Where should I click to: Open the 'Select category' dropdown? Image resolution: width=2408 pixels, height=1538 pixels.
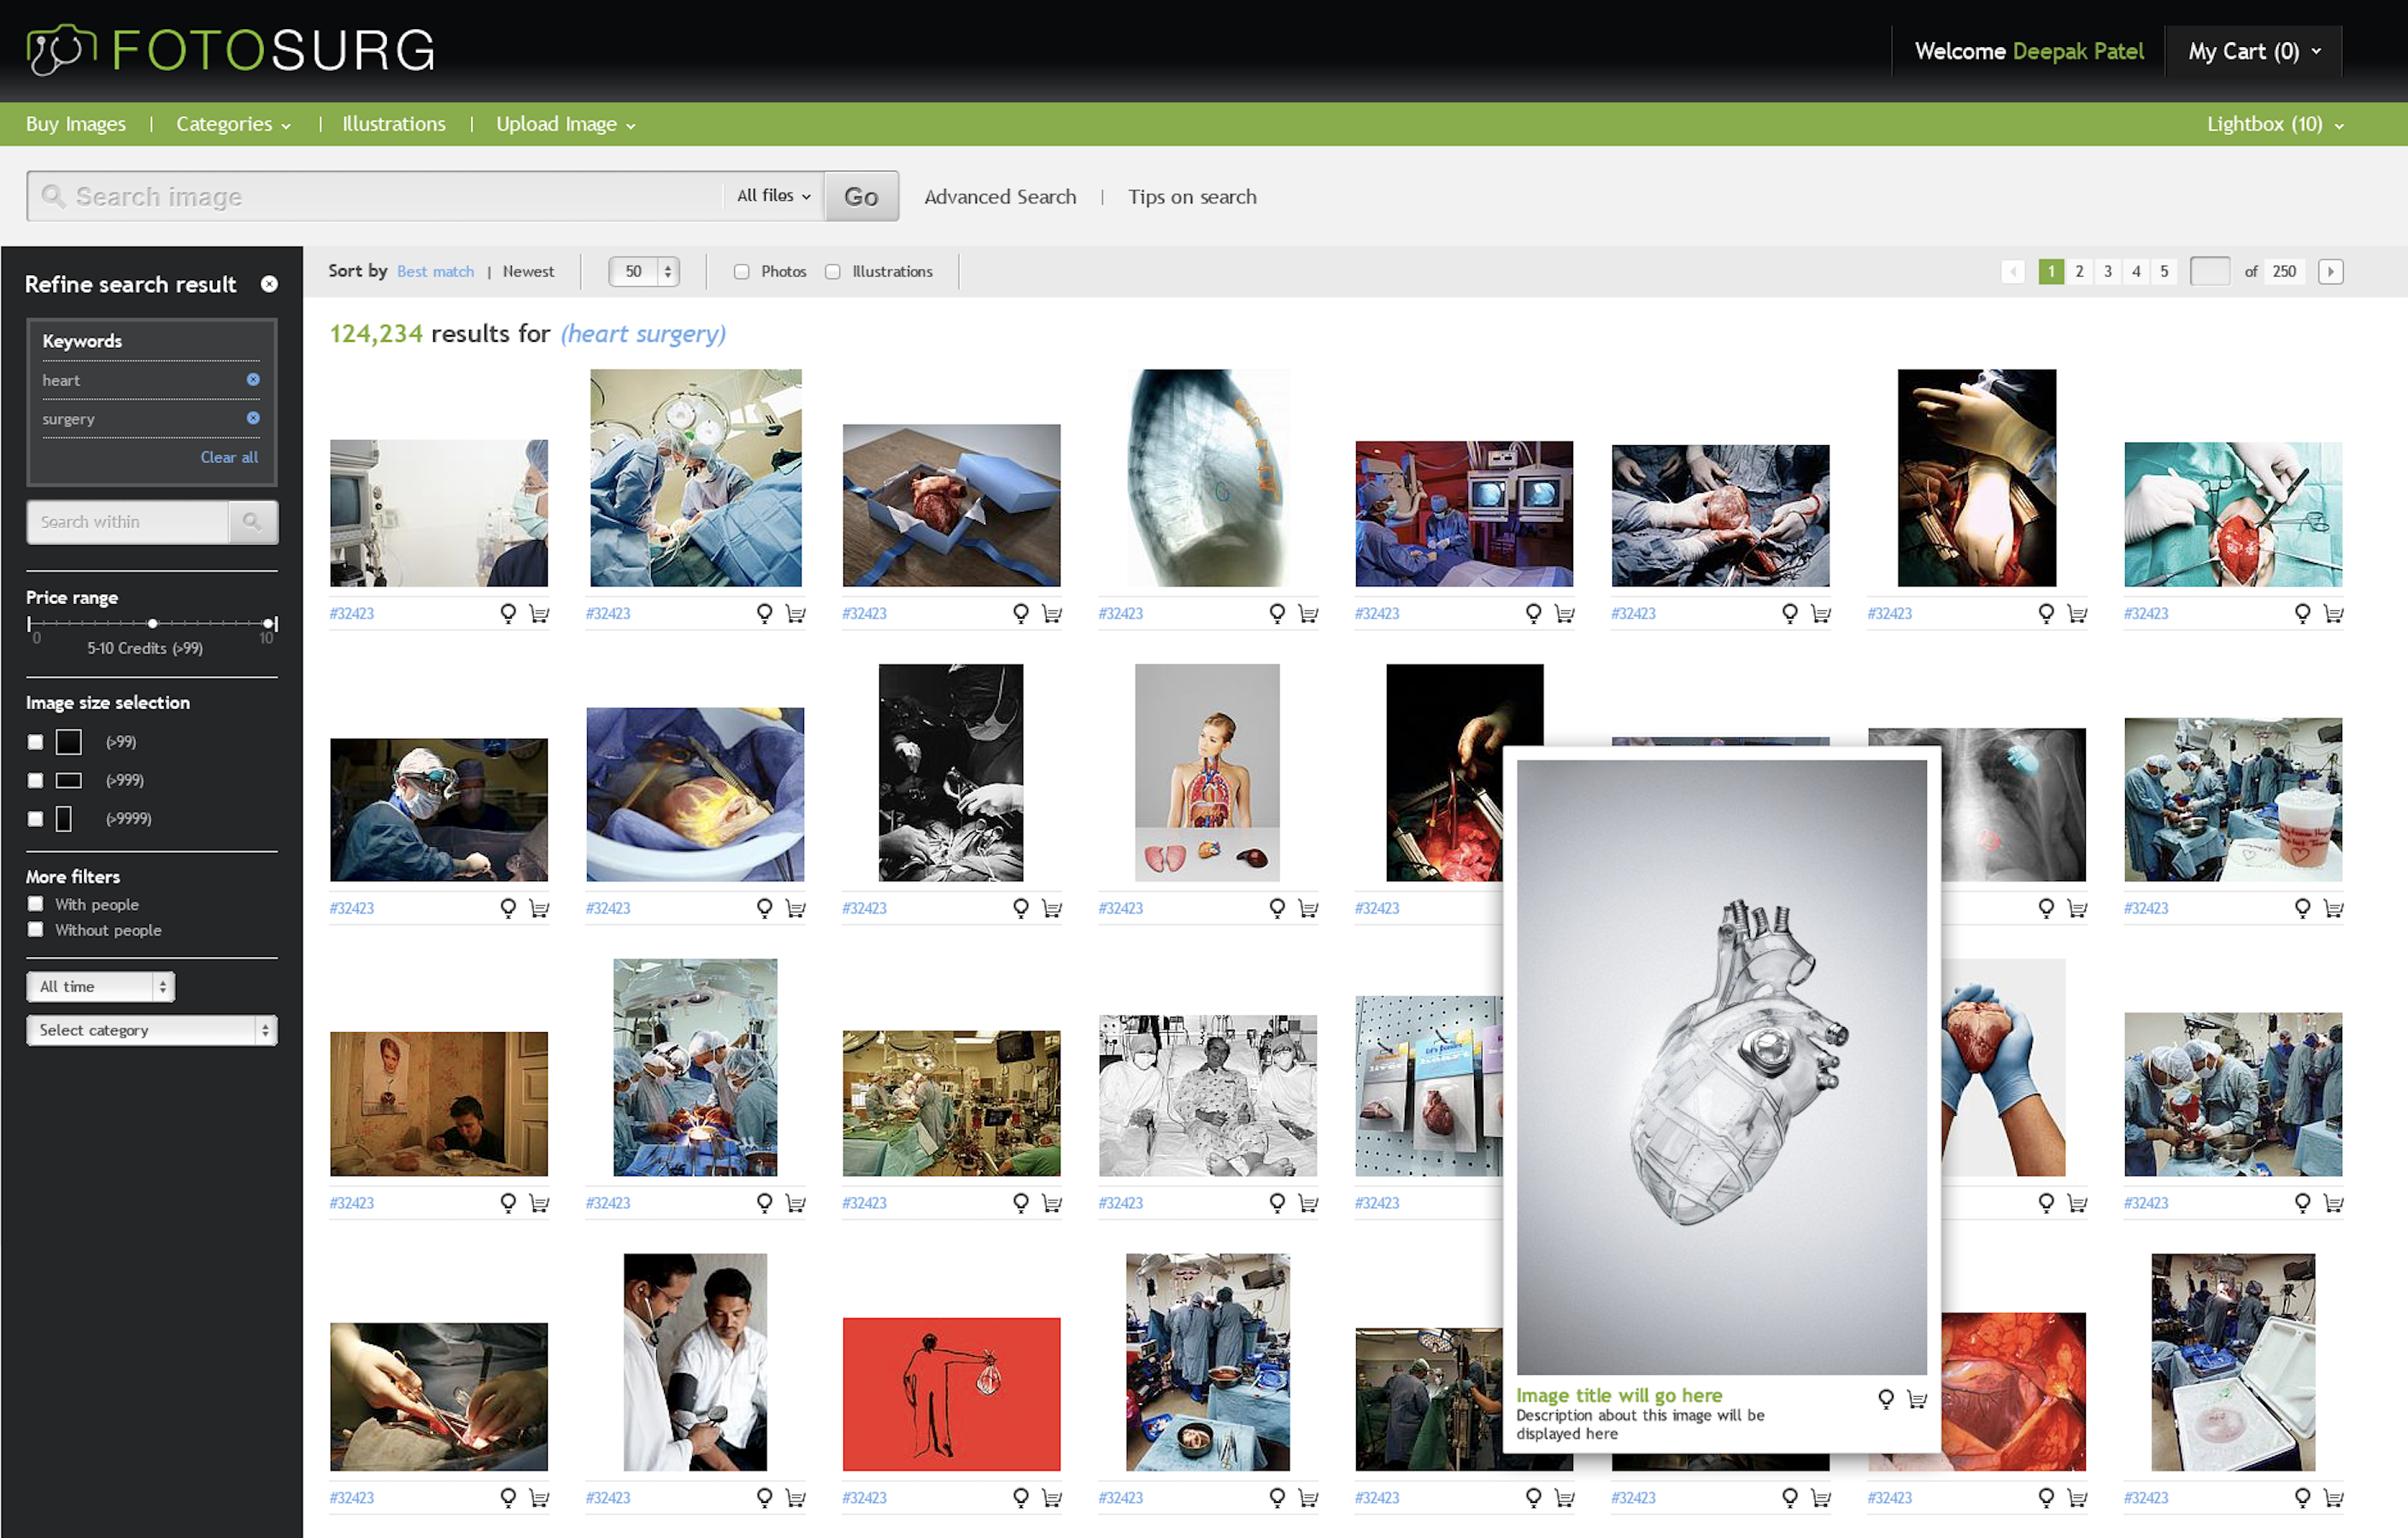(151, 1030)
